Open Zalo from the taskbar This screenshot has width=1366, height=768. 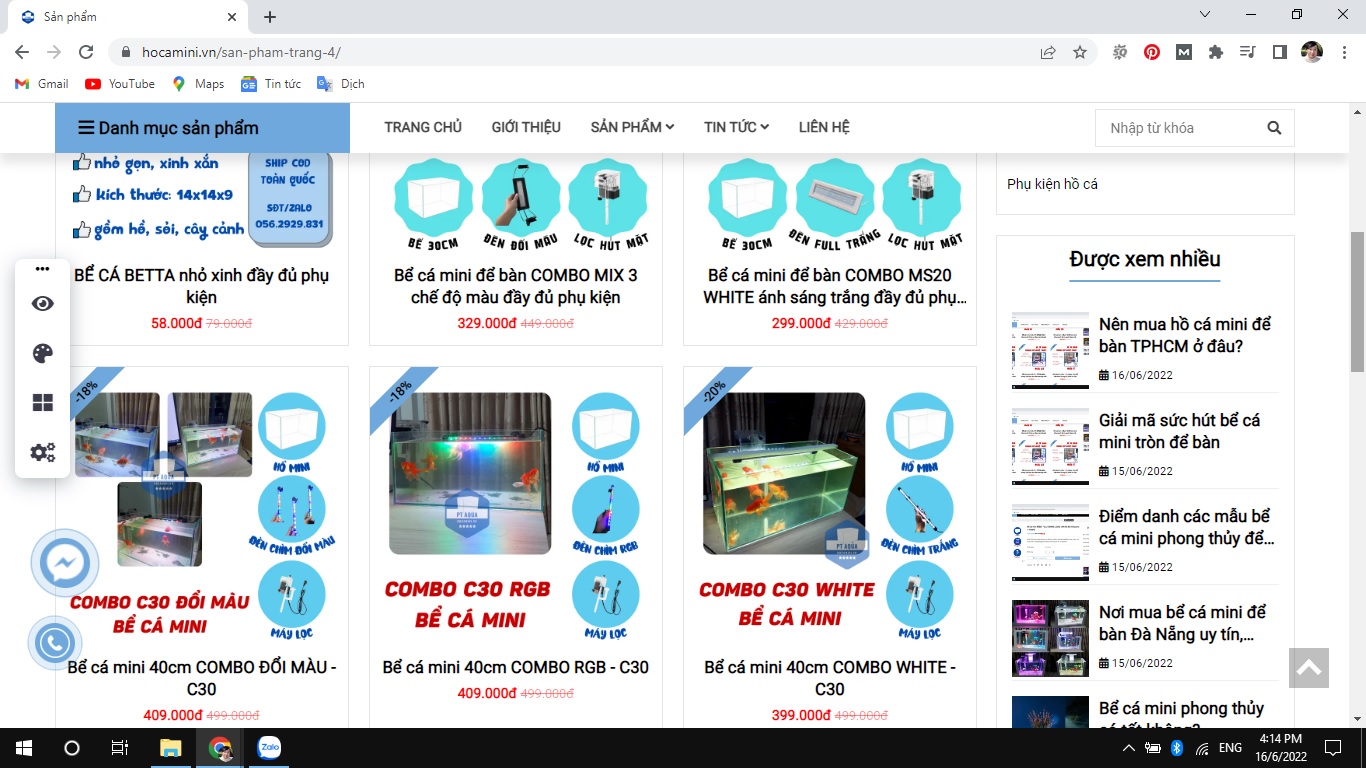(x=269, y=748)
